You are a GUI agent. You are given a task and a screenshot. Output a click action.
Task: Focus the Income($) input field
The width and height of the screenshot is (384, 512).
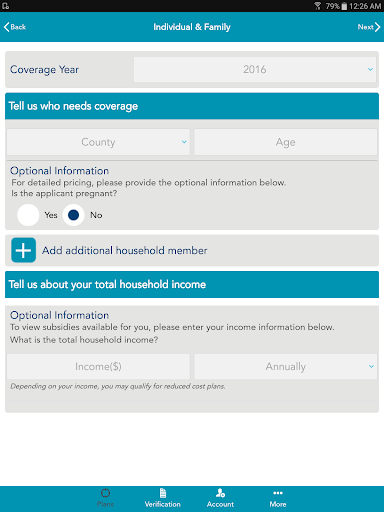pos(98,366)
